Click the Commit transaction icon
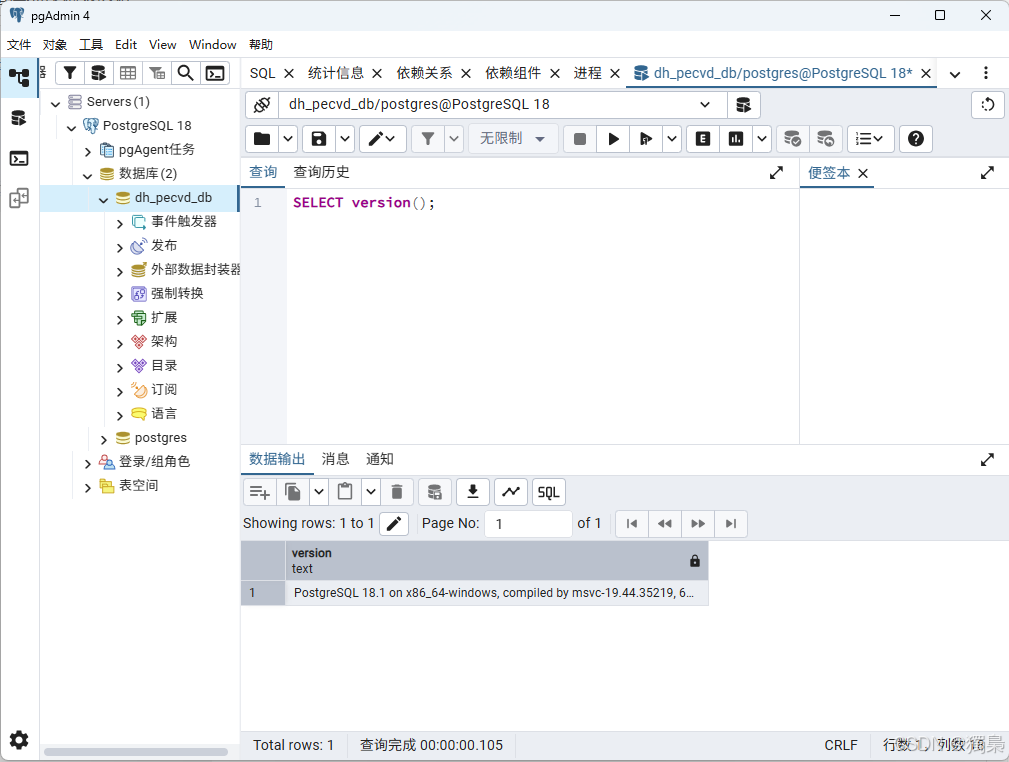The height and width of the screenshot is (762, 1009). (792, 138)
